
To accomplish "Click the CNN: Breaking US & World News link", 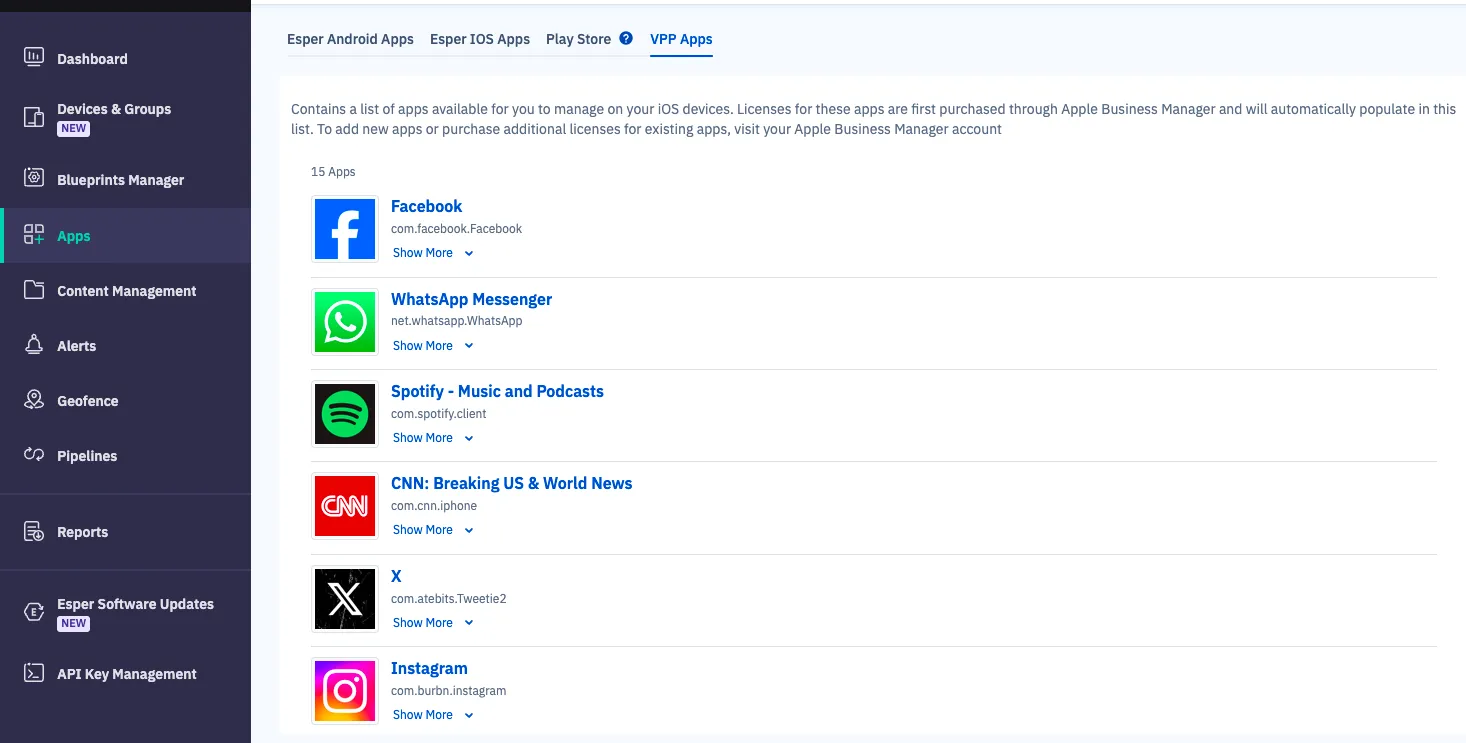I will tap(511, 483).
